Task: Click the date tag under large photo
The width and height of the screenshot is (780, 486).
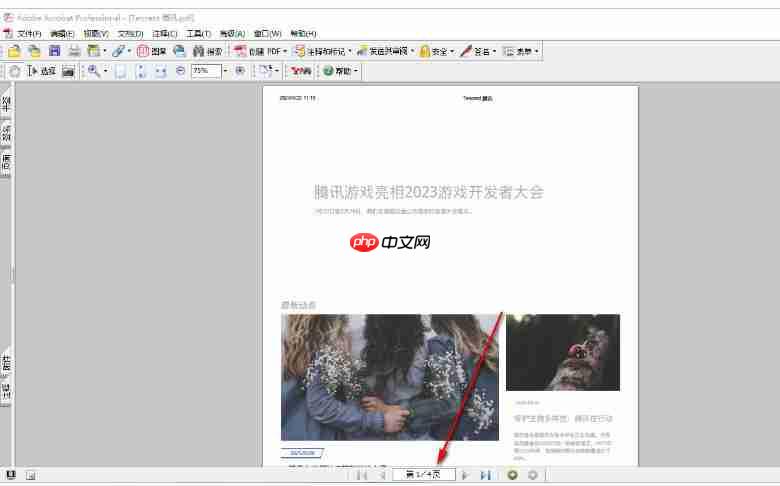Action: pyautogui.click(x=302, y=453)
